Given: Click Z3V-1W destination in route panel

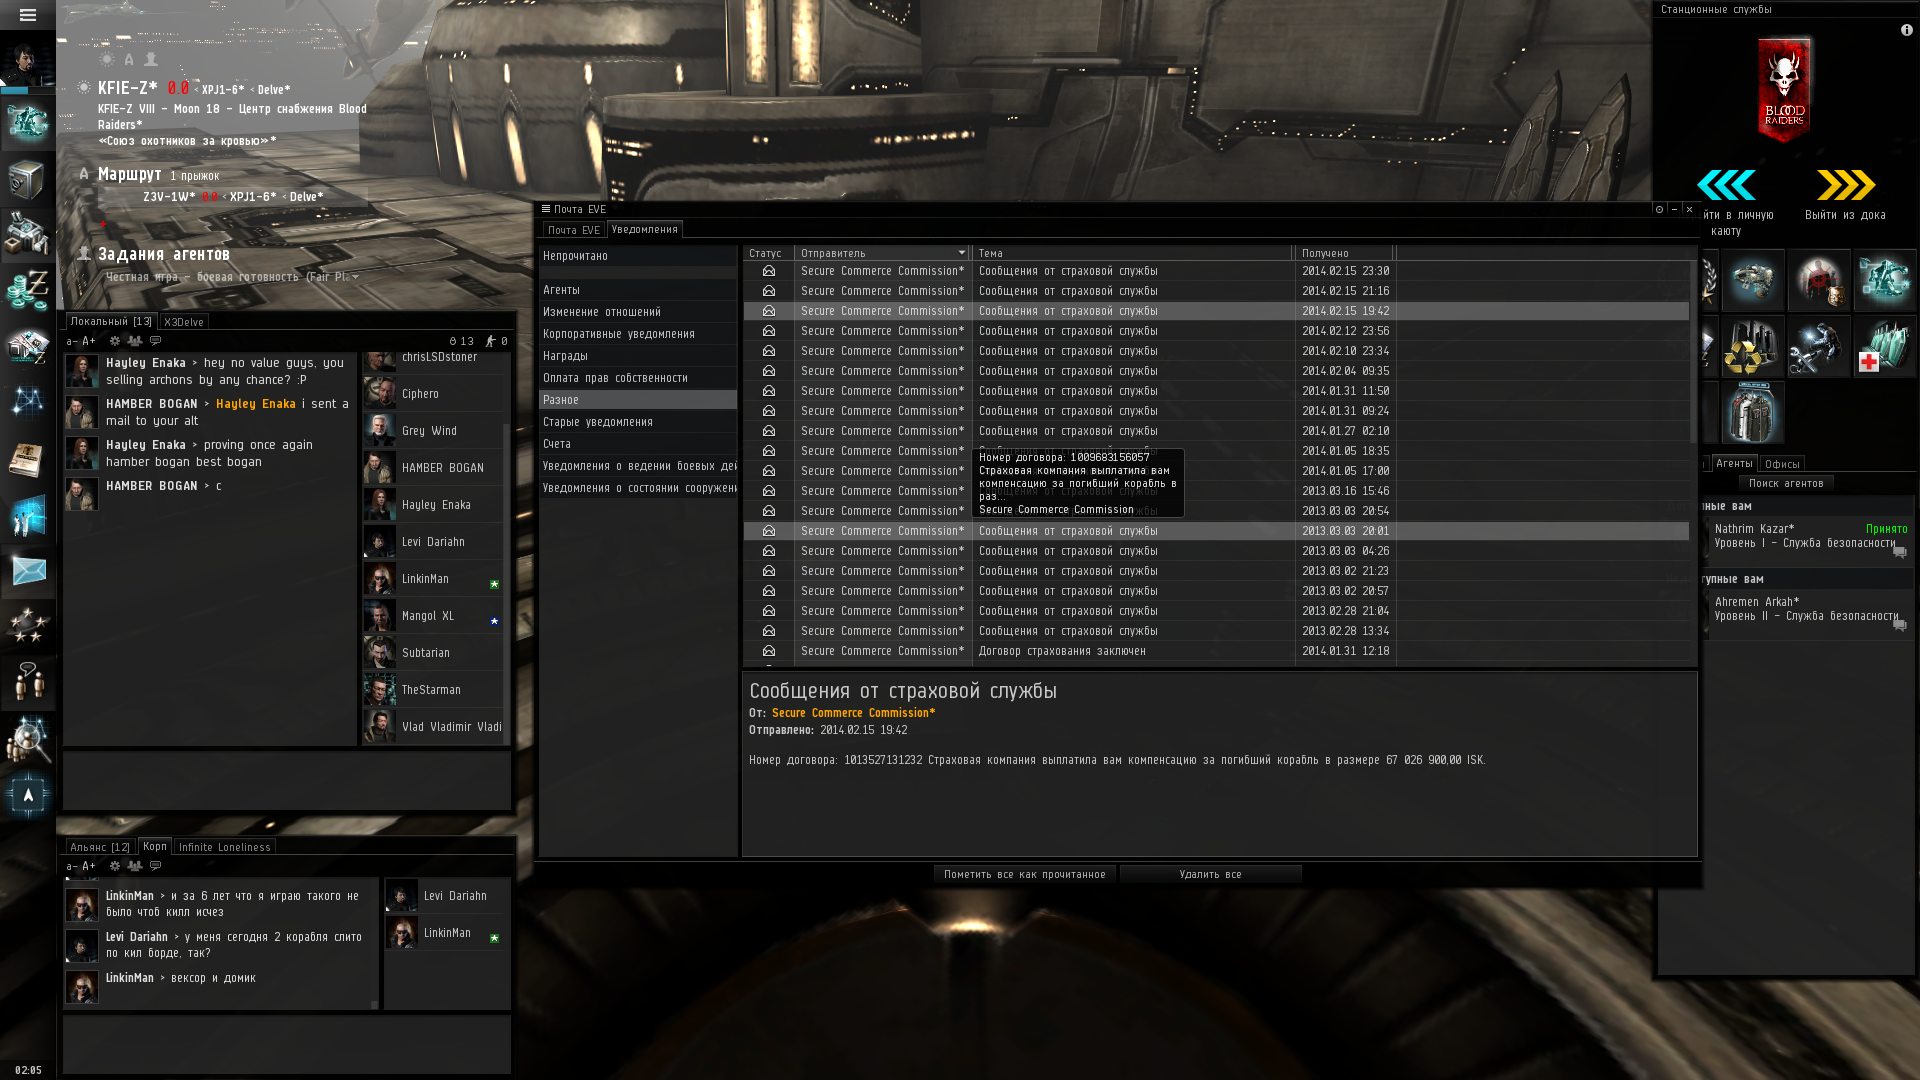Looking at the screenshot, I should (x=170, y=197).
